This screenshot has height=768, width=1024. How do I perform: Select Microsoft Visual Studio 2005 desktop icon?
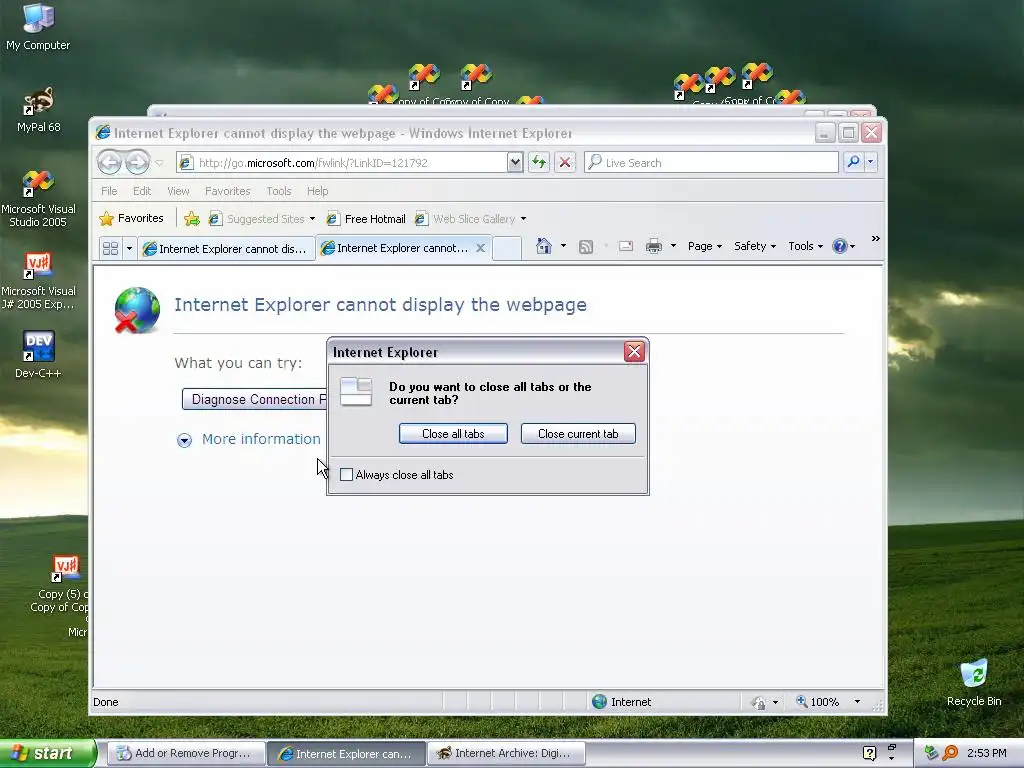[38, 198]
